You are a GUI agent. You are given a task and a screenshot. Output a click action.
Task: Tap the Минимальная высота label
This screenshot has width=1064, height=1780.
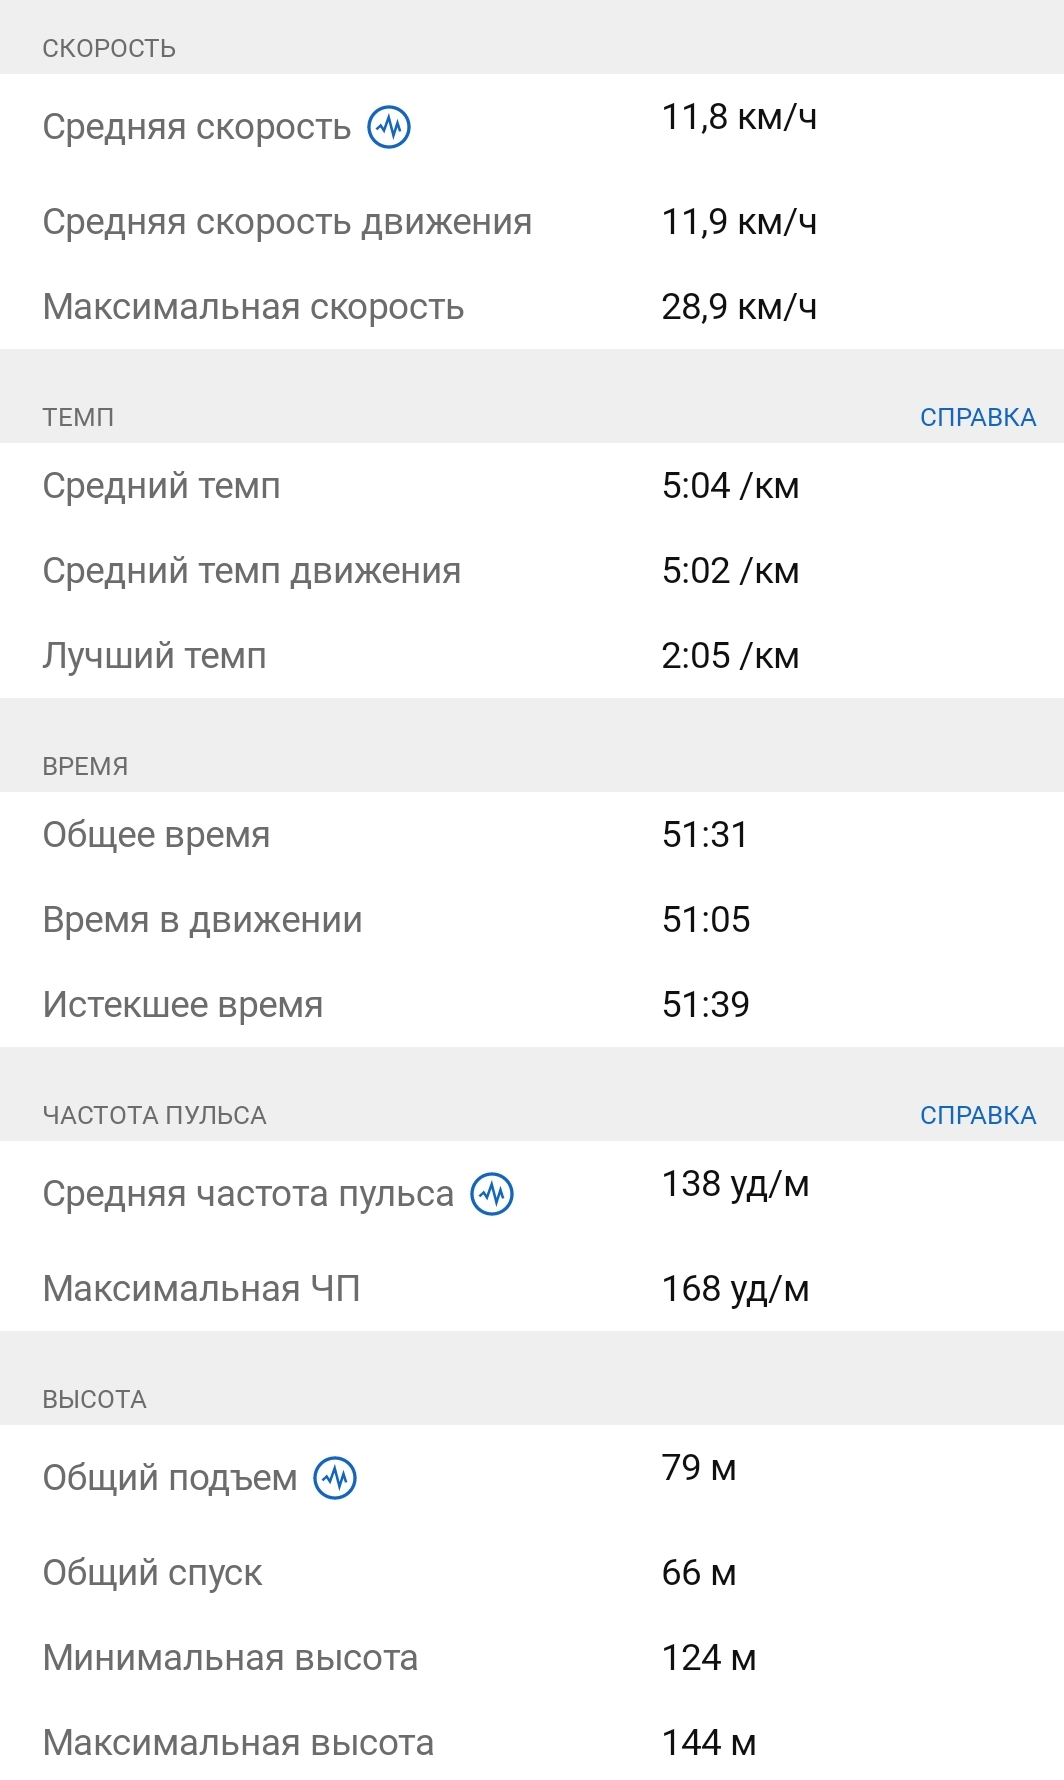point(230,1658)
